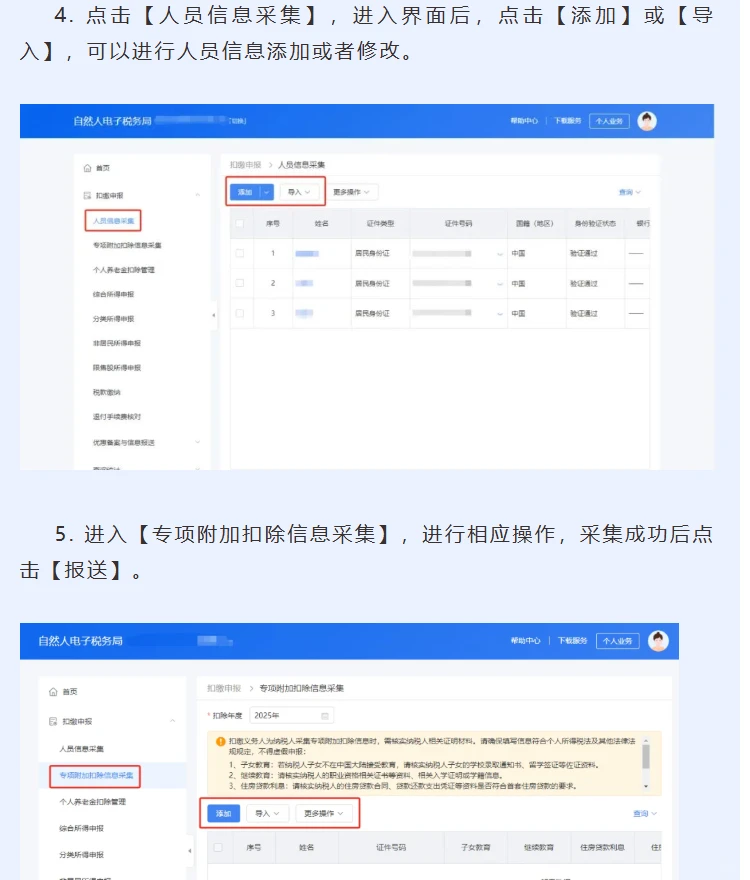The height and width of the screenshot is (880, 750).
Task: Open arrow beside 添加 in upper screenshot
Action: point(267,192)
